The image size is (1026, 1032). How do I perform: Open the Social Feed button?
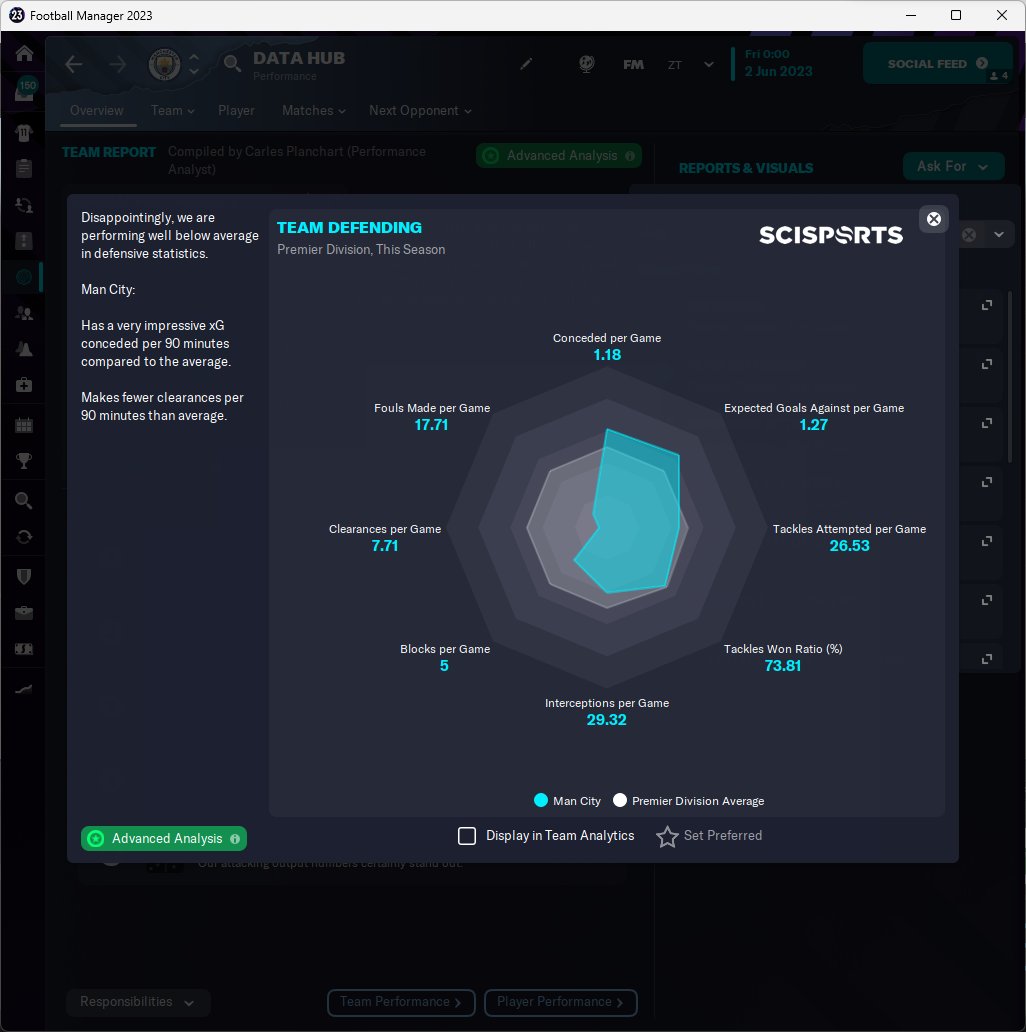937,63
